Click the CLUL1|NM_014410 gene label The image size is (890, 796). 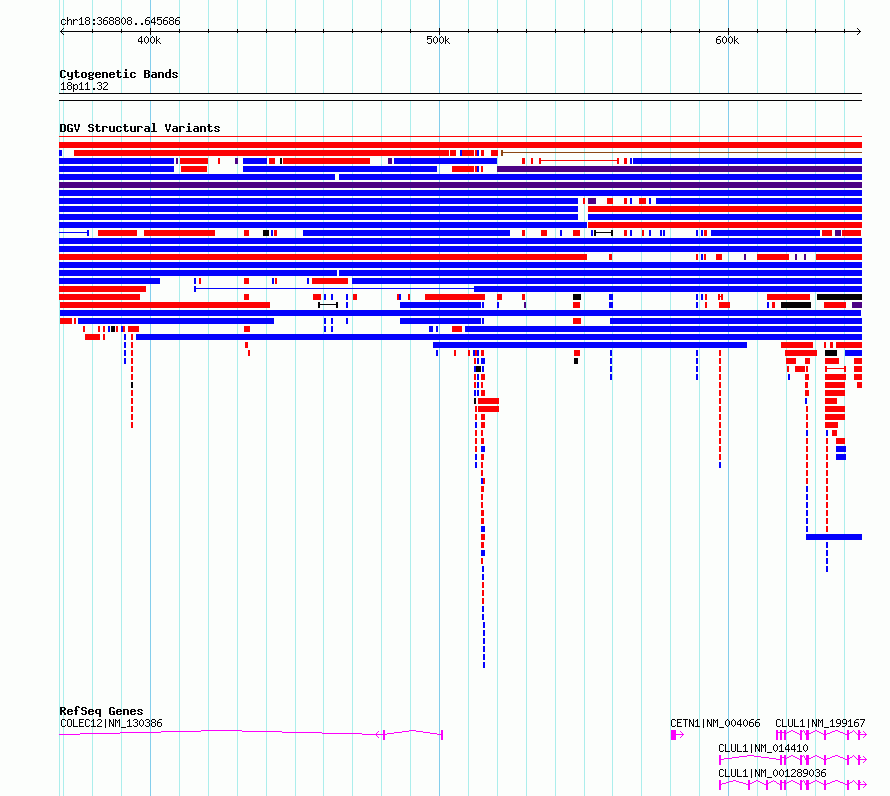click(763, 748)
